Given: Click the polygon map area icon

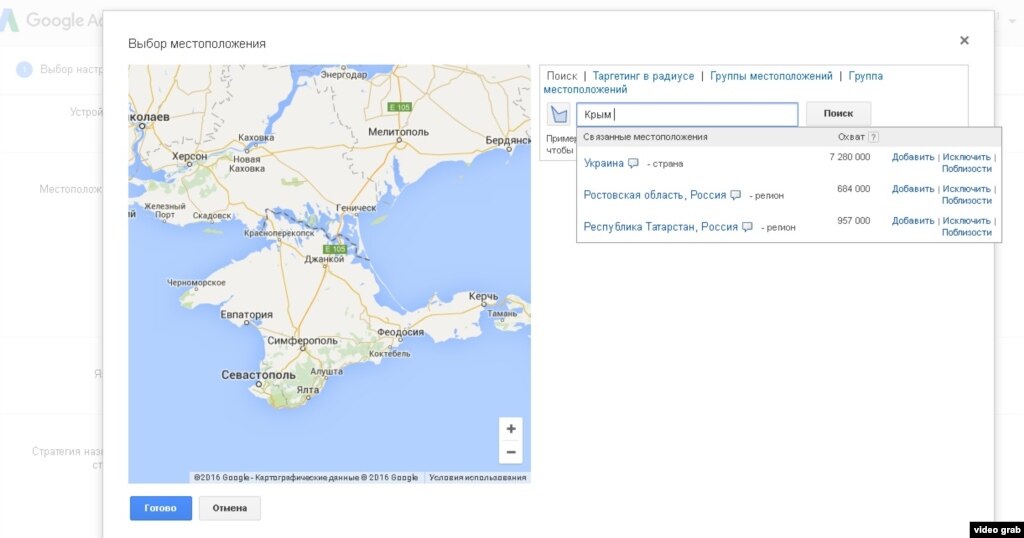Looking at the screenshot, I should coord(559,115).
